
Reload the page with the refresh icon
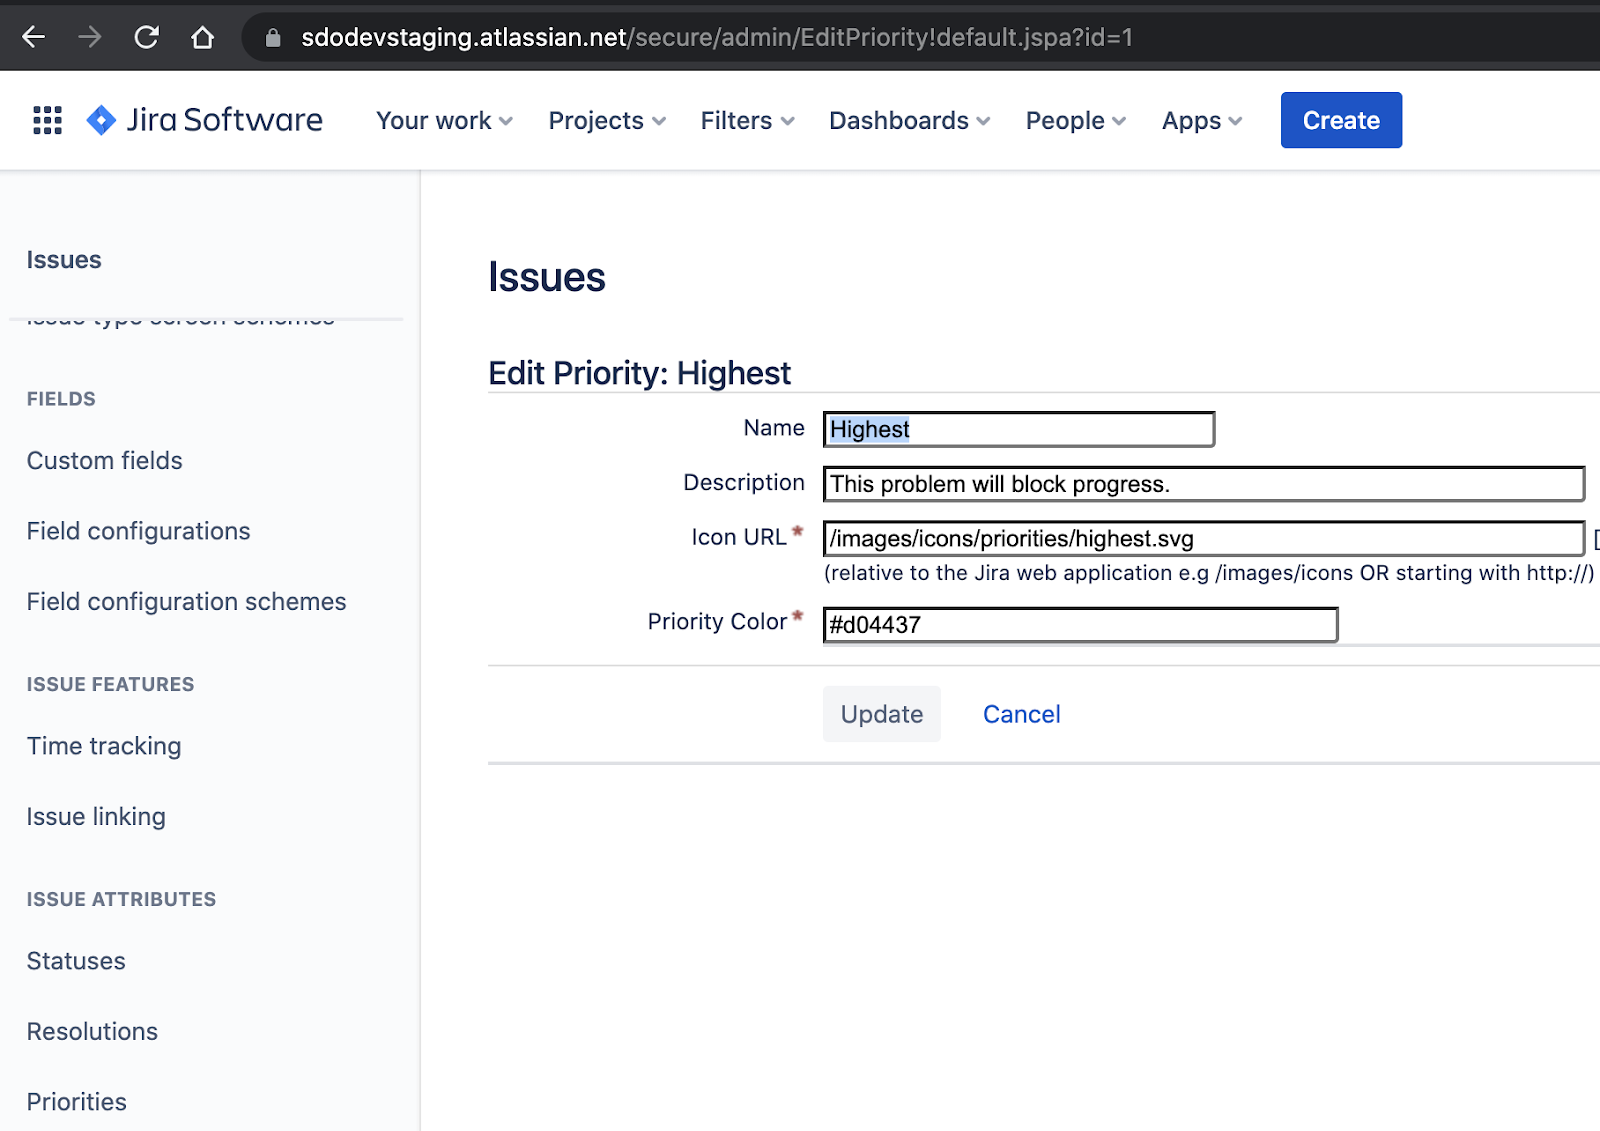[146, 38]
